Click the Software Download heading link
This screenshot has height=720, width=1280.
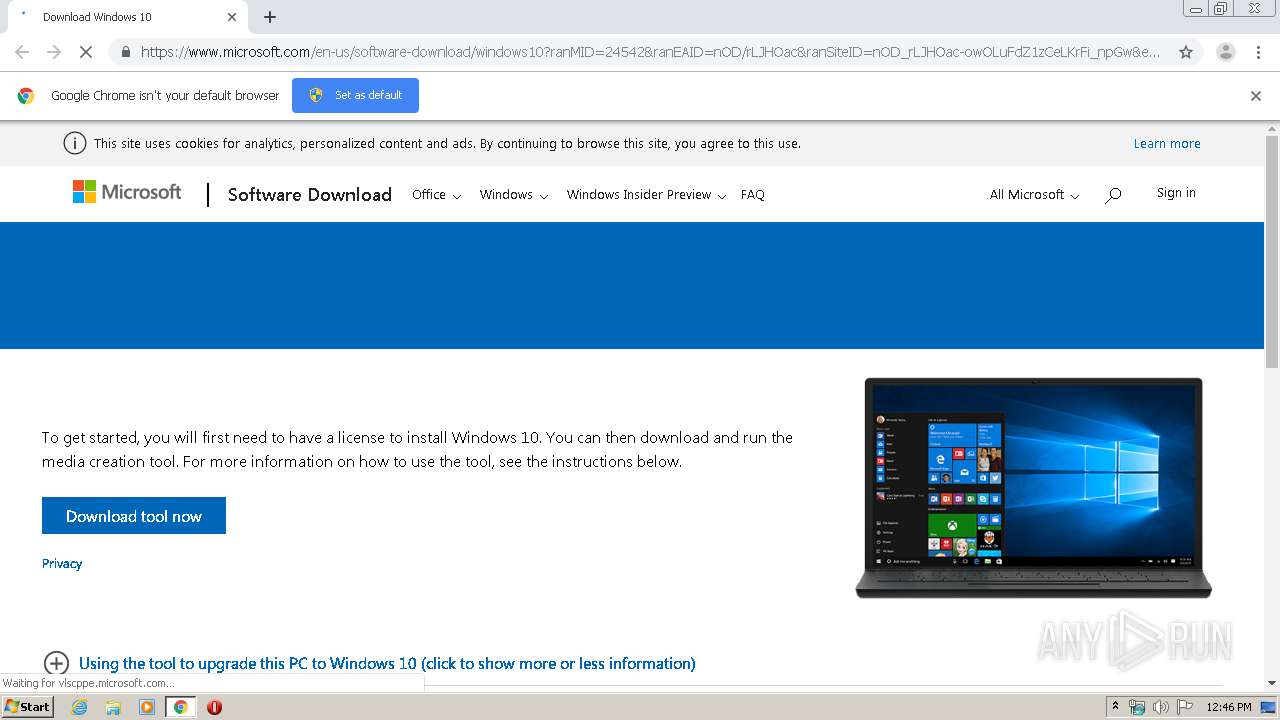309,195
